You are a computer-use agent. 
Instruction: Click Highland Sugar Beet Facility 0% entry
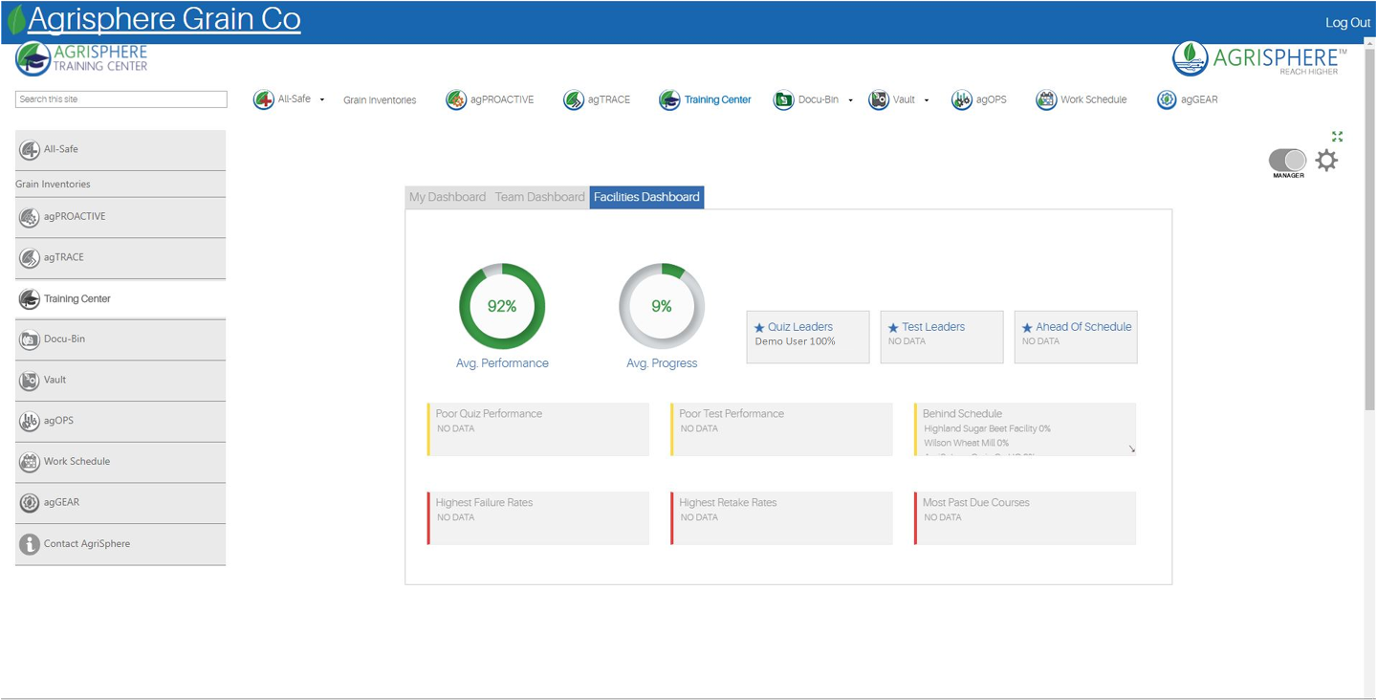[x=987, y=429]
